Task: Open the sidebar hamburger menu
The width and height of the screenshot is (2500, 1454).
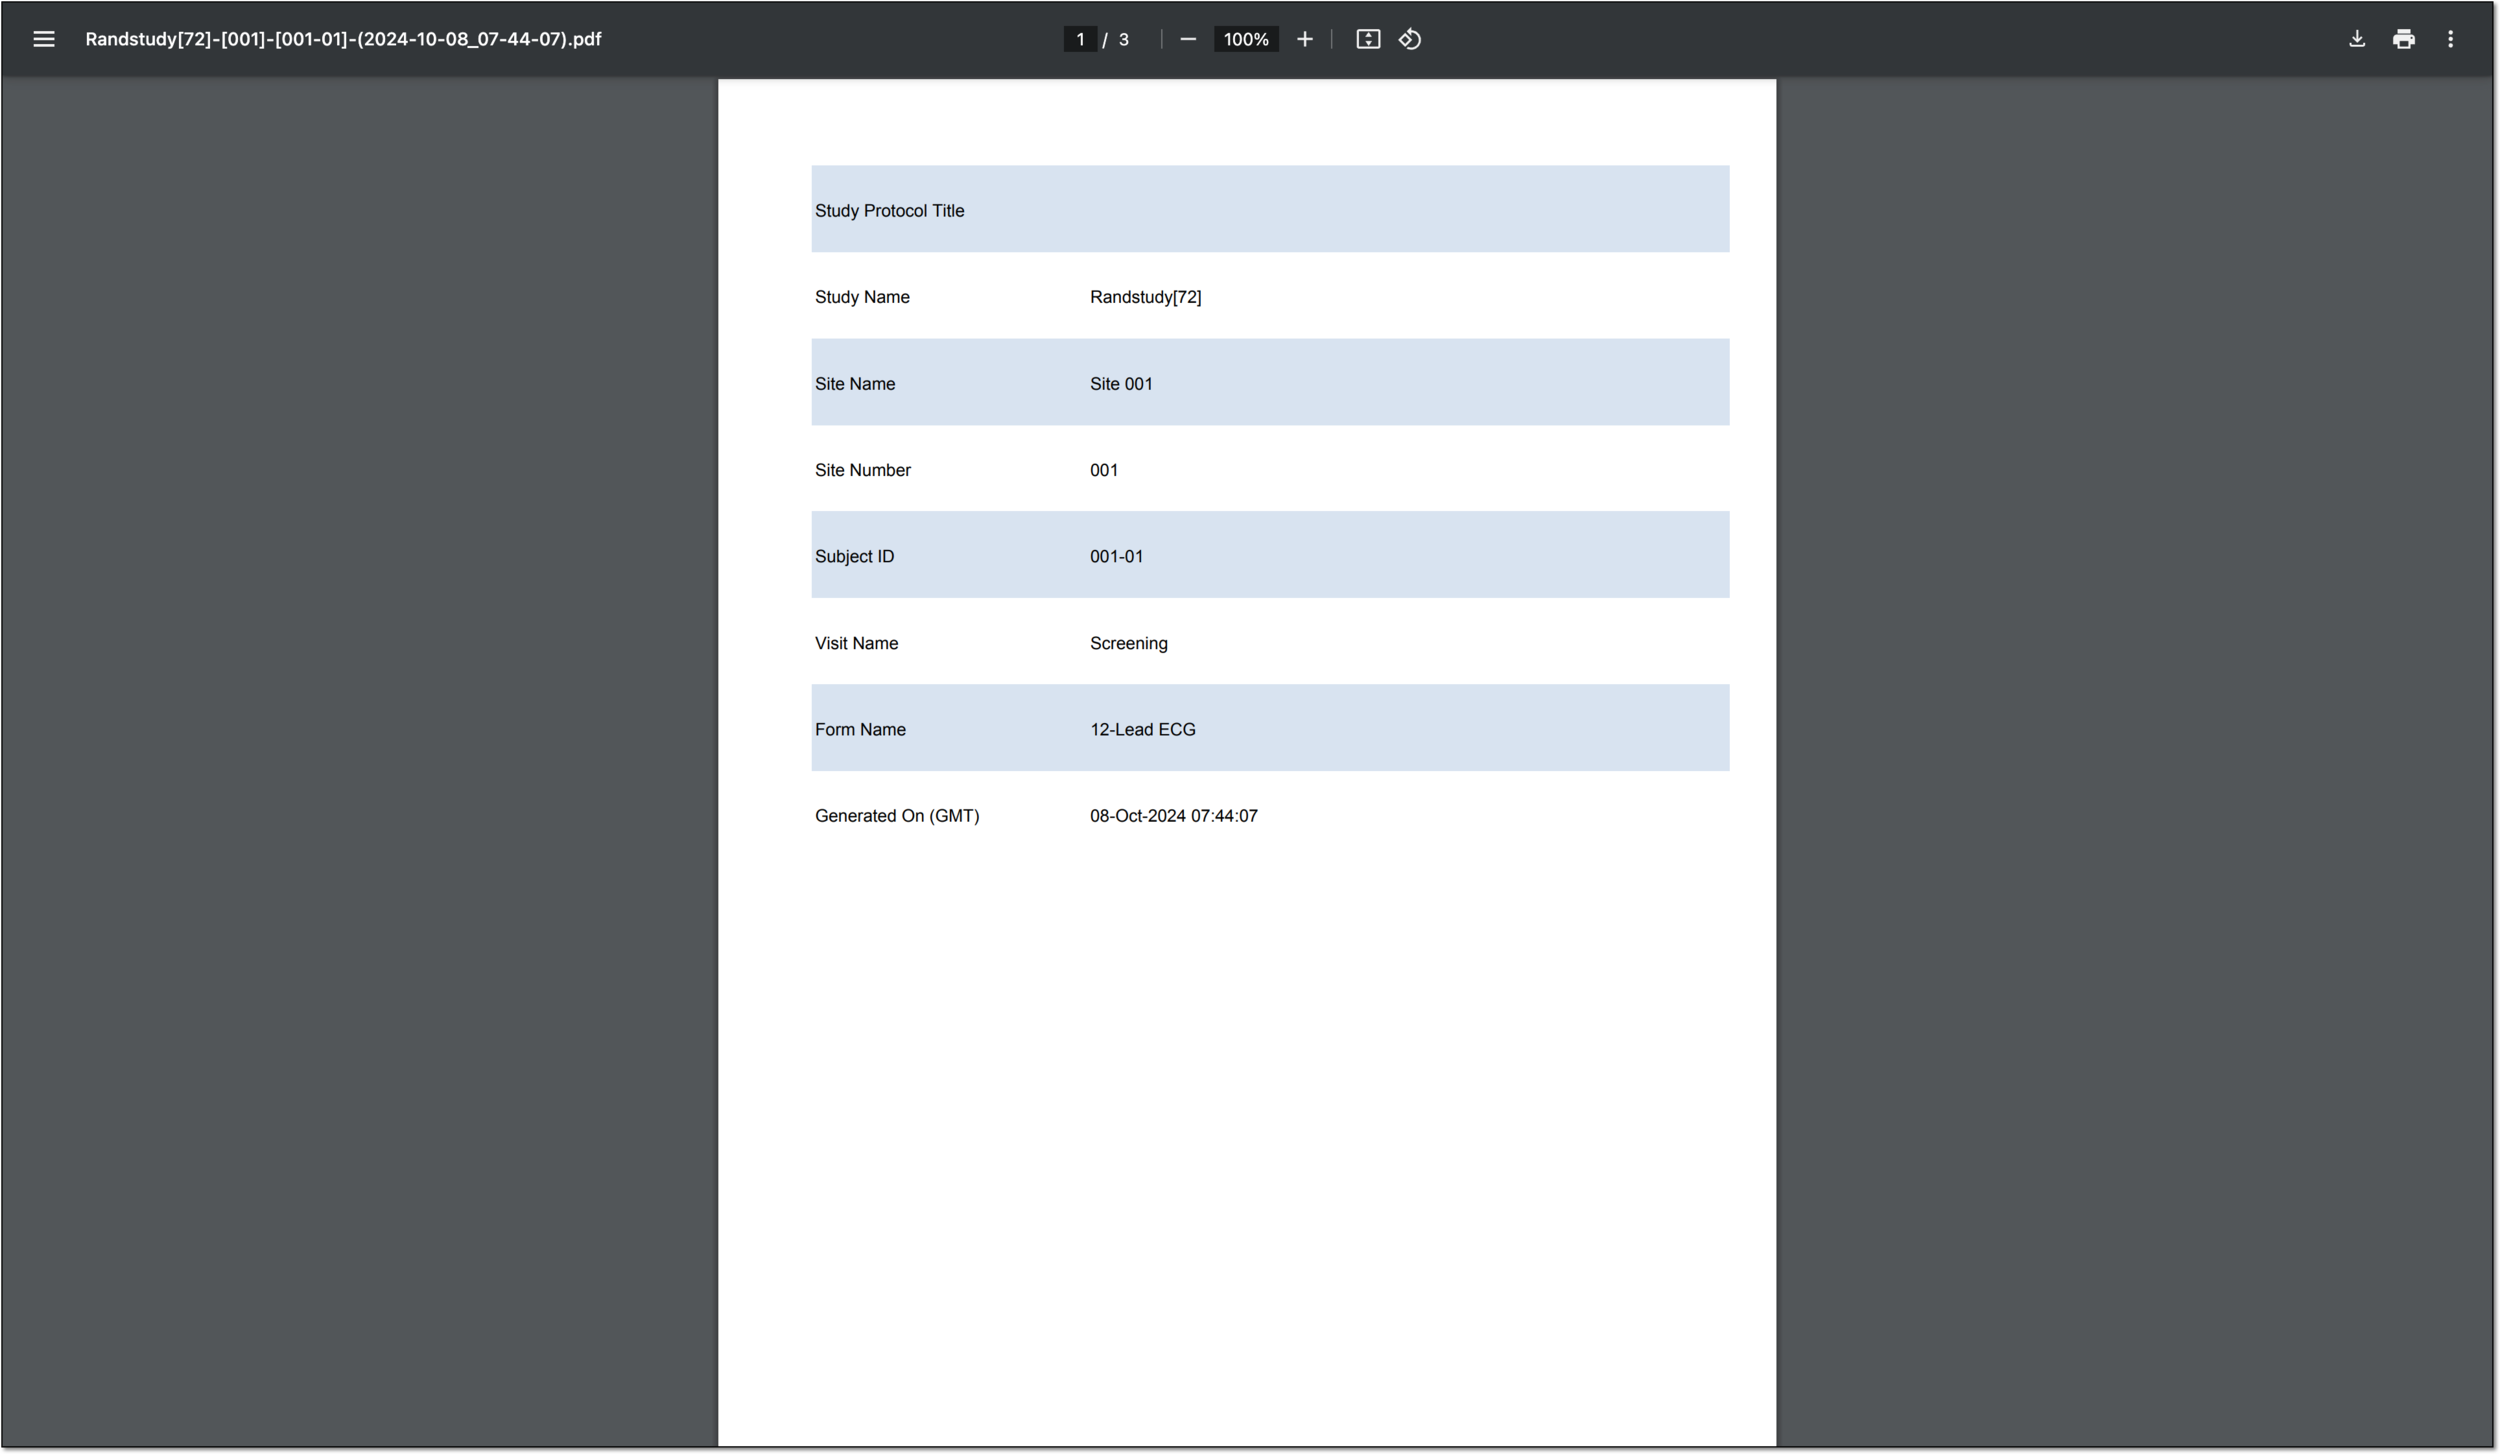Action: (x=43, y=39)
